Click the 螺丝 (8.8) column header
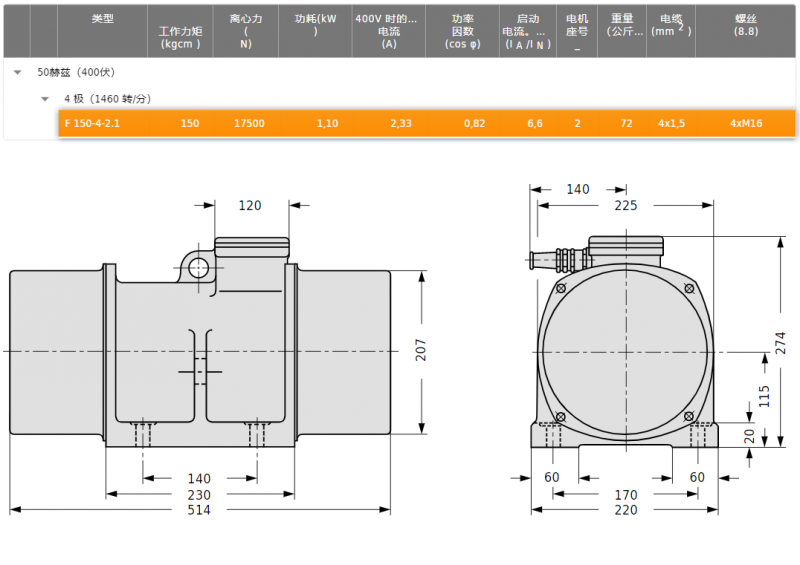The height and width of the screenshot is (565, 800). tap(745, 31)
